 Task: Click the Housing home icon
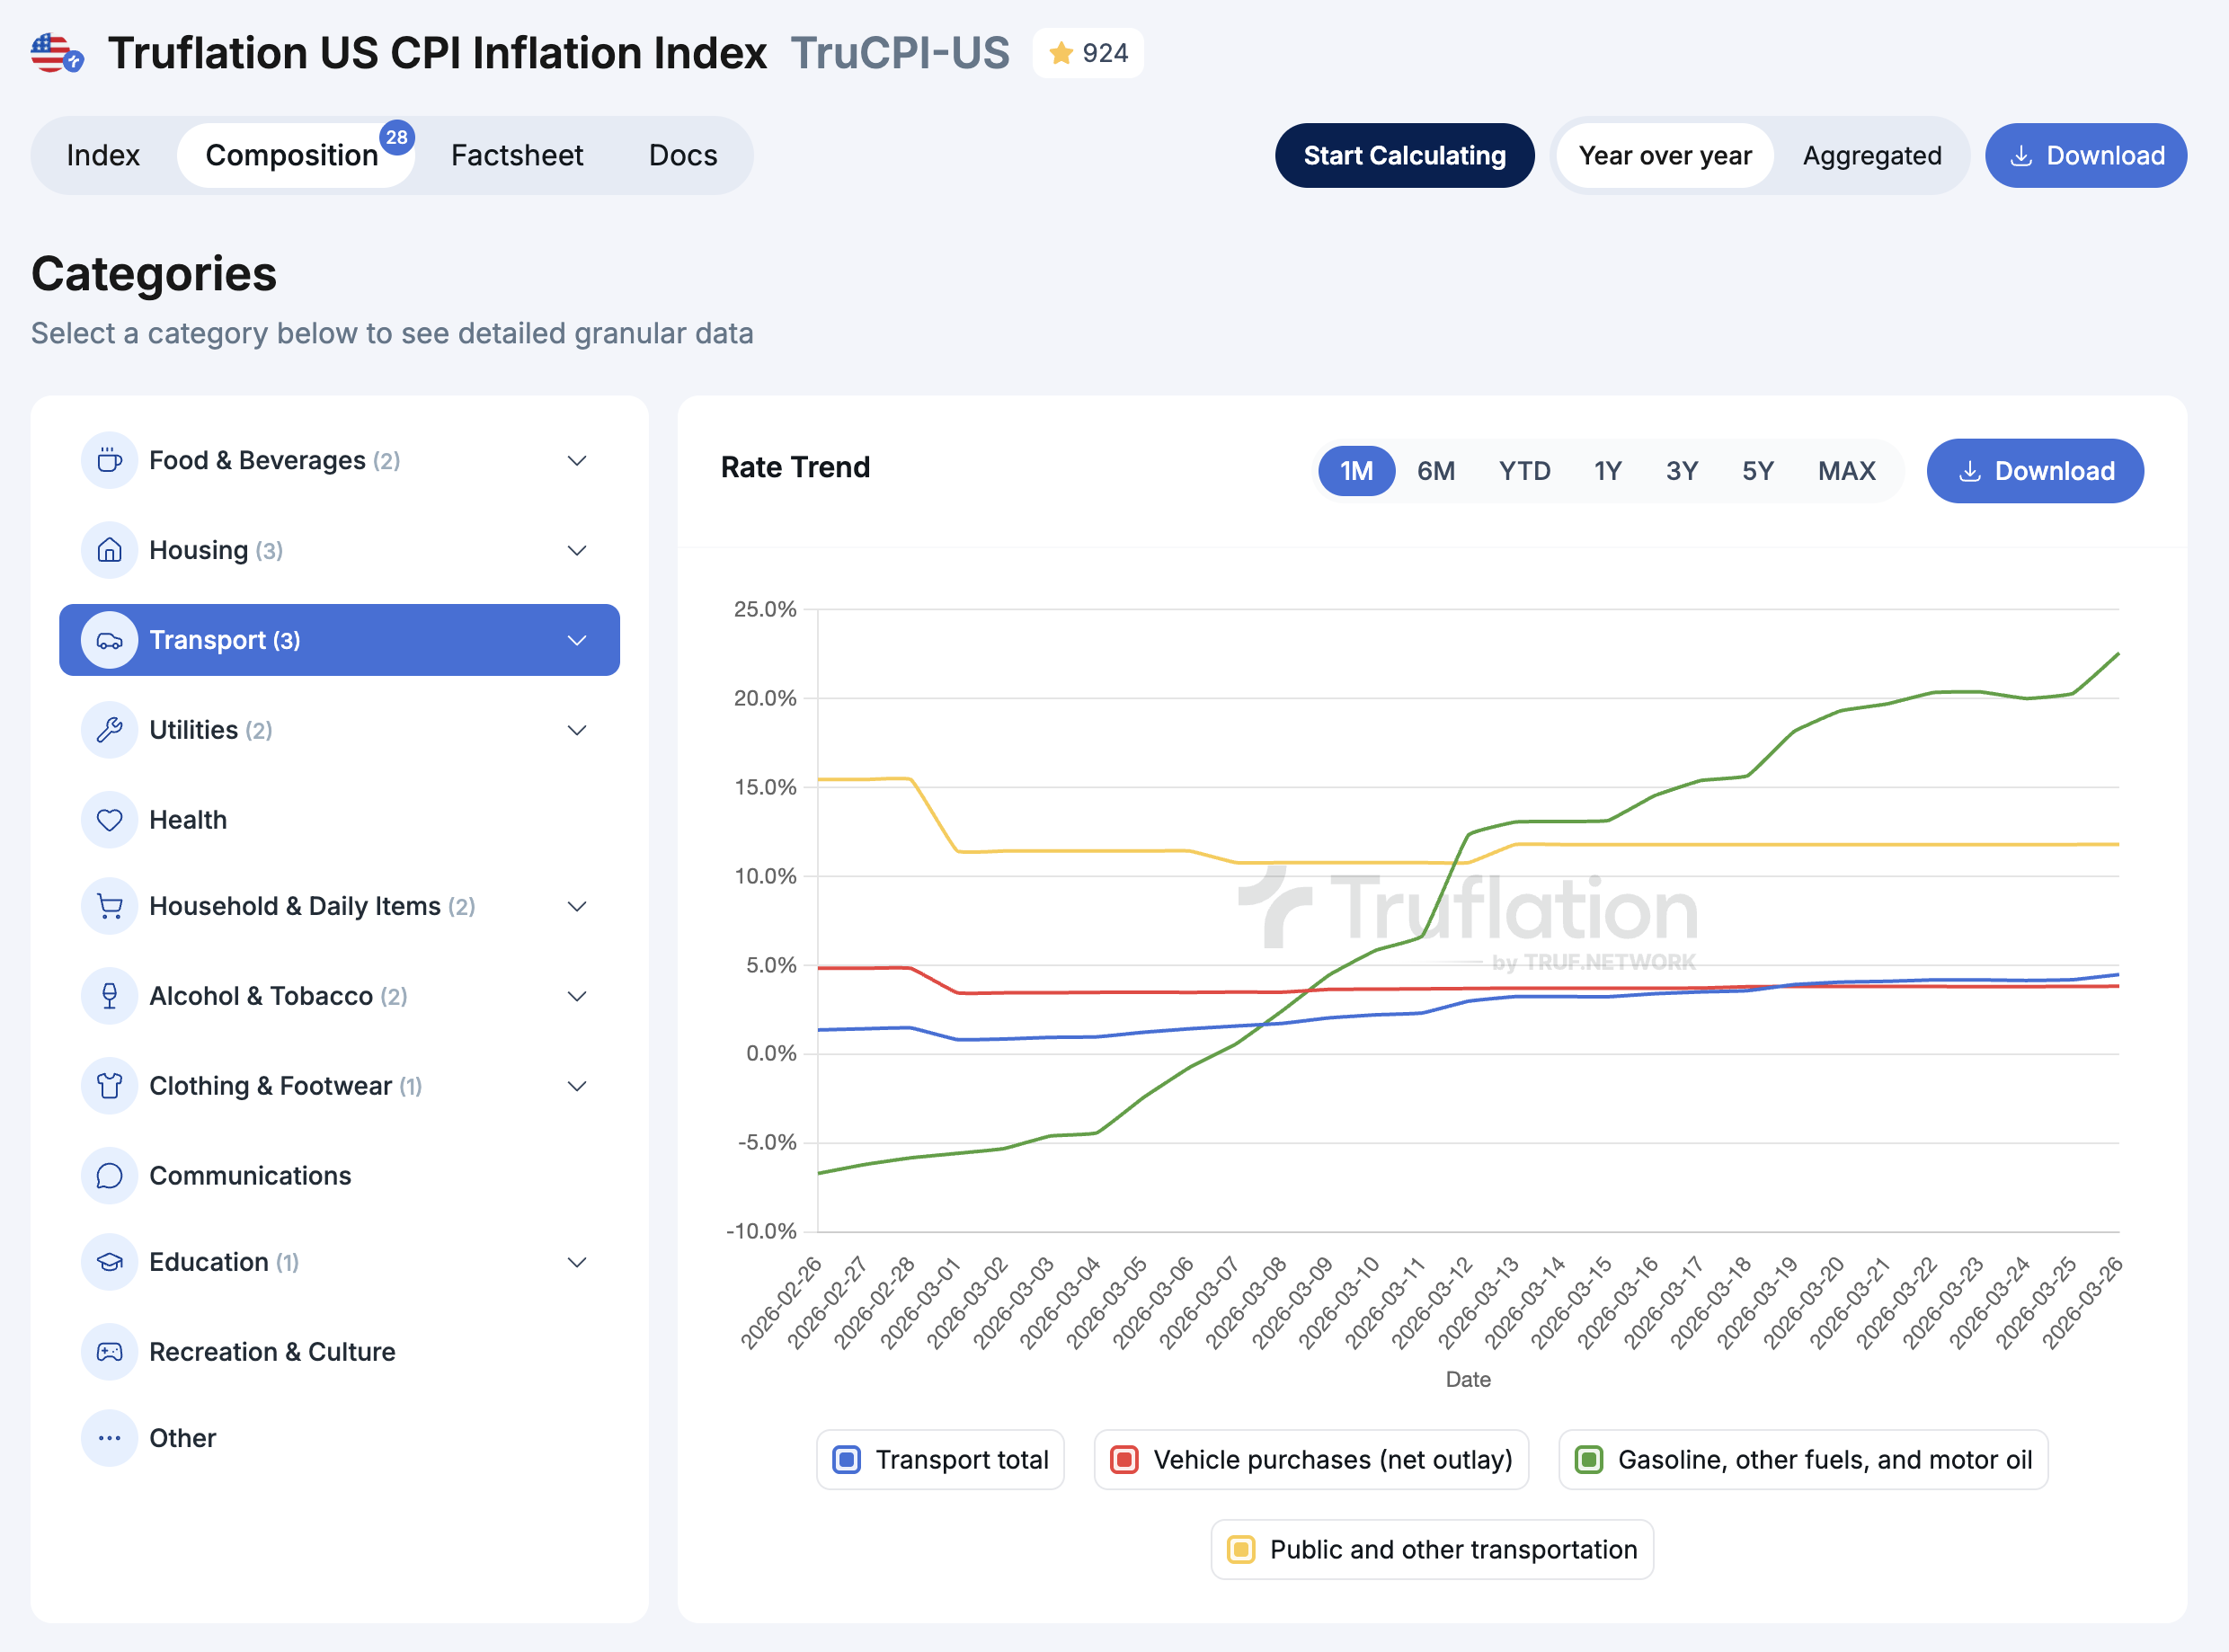click(109, 550)
